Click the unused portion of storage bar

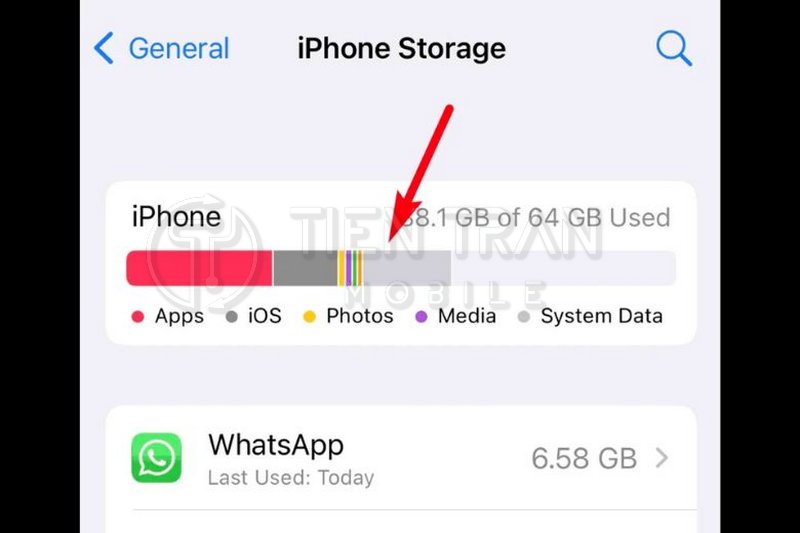563,268
